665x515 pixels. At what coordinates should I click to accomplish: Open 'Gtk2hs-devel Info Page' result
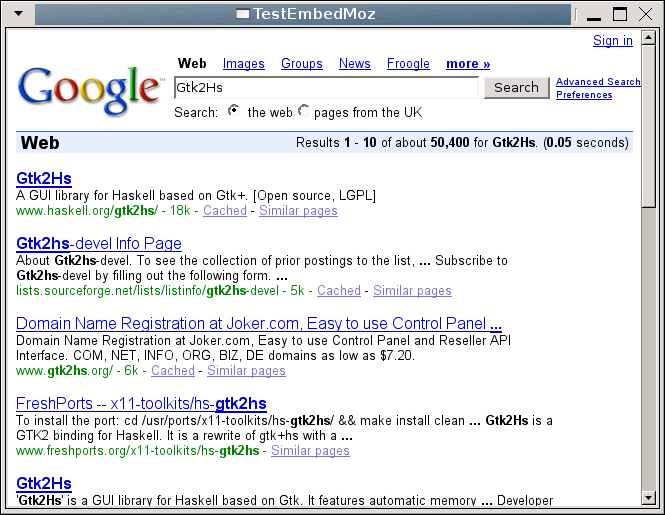tap(99, 244)
